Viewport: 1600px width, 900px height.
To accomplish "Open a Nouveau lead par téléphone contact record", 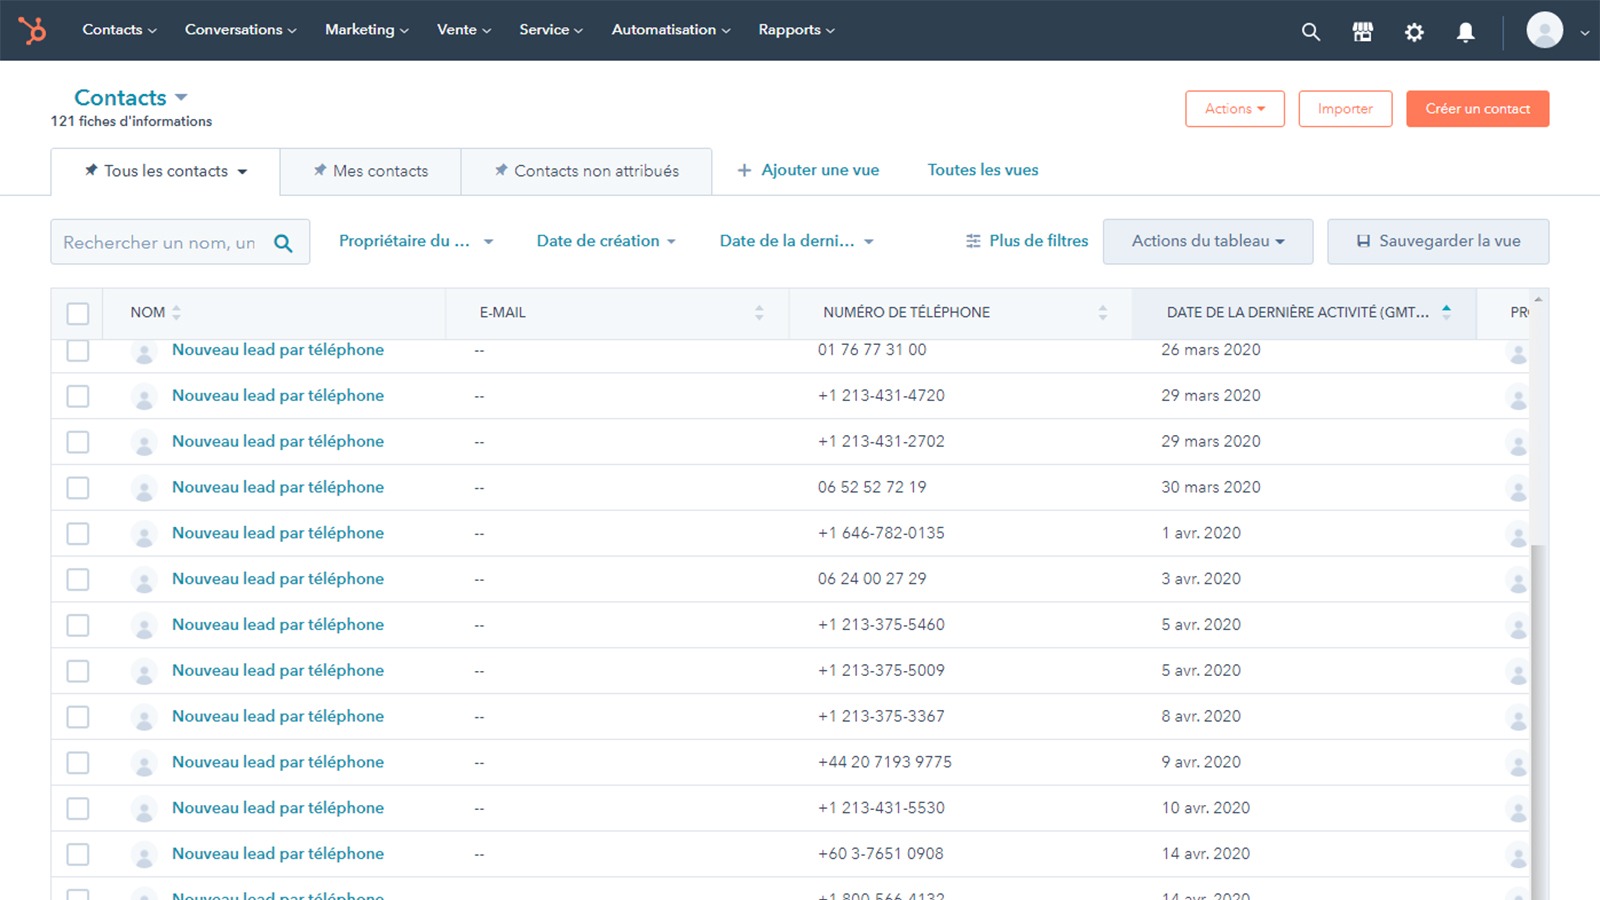I will 277,350.
